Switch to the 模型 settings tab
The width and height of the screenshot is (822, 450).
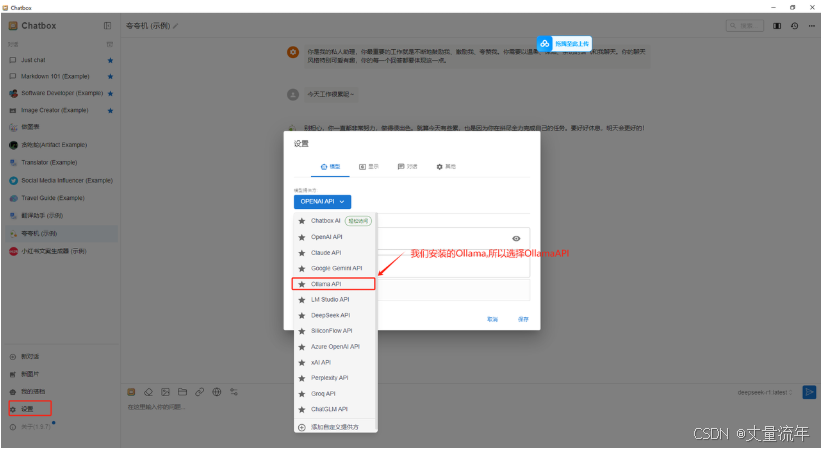click(x=331, y=167)
